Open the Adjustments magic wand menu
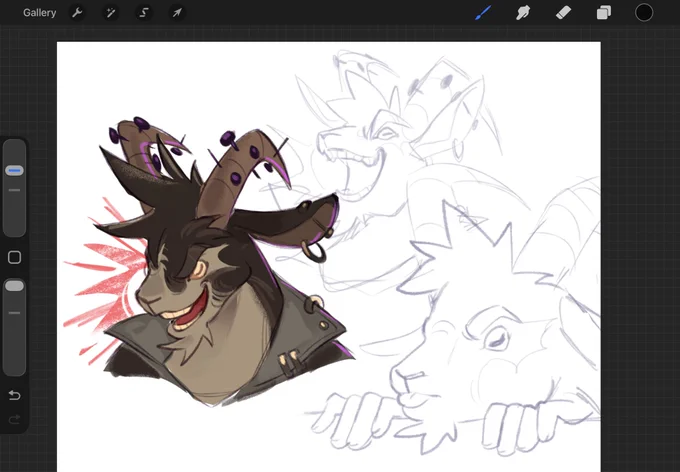The height and width of the screenshot is (472, 680). tap(111, 13)
